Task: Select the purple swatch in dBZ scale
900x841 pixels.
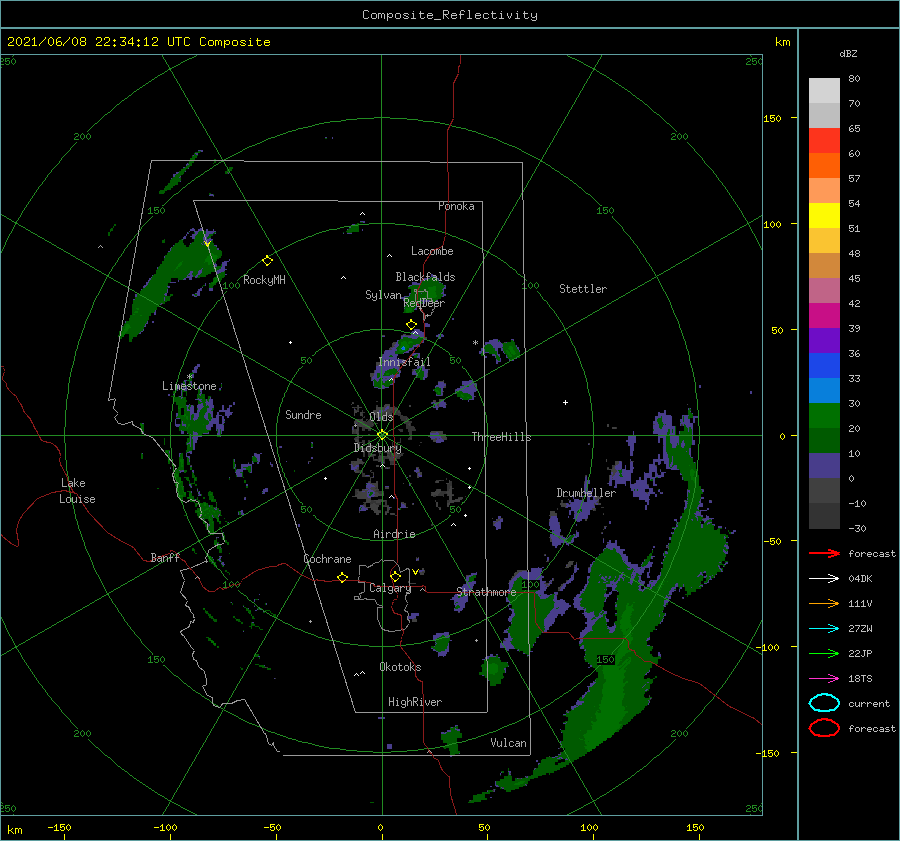Action: (x=824, y=340)
